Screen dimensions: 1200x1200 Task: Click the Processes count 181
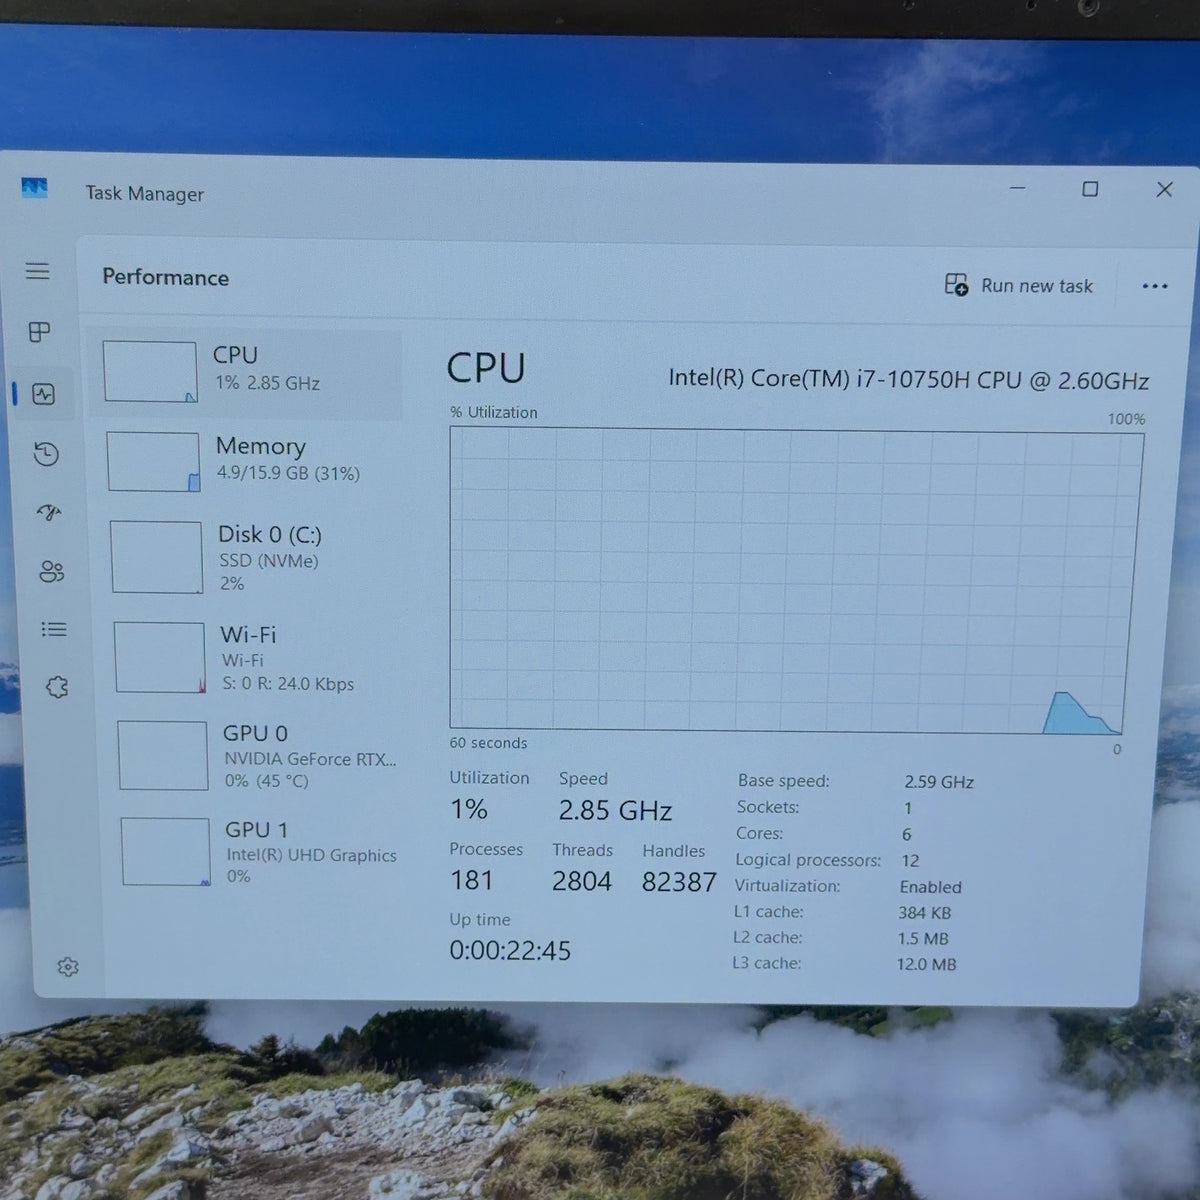point(471,880)
